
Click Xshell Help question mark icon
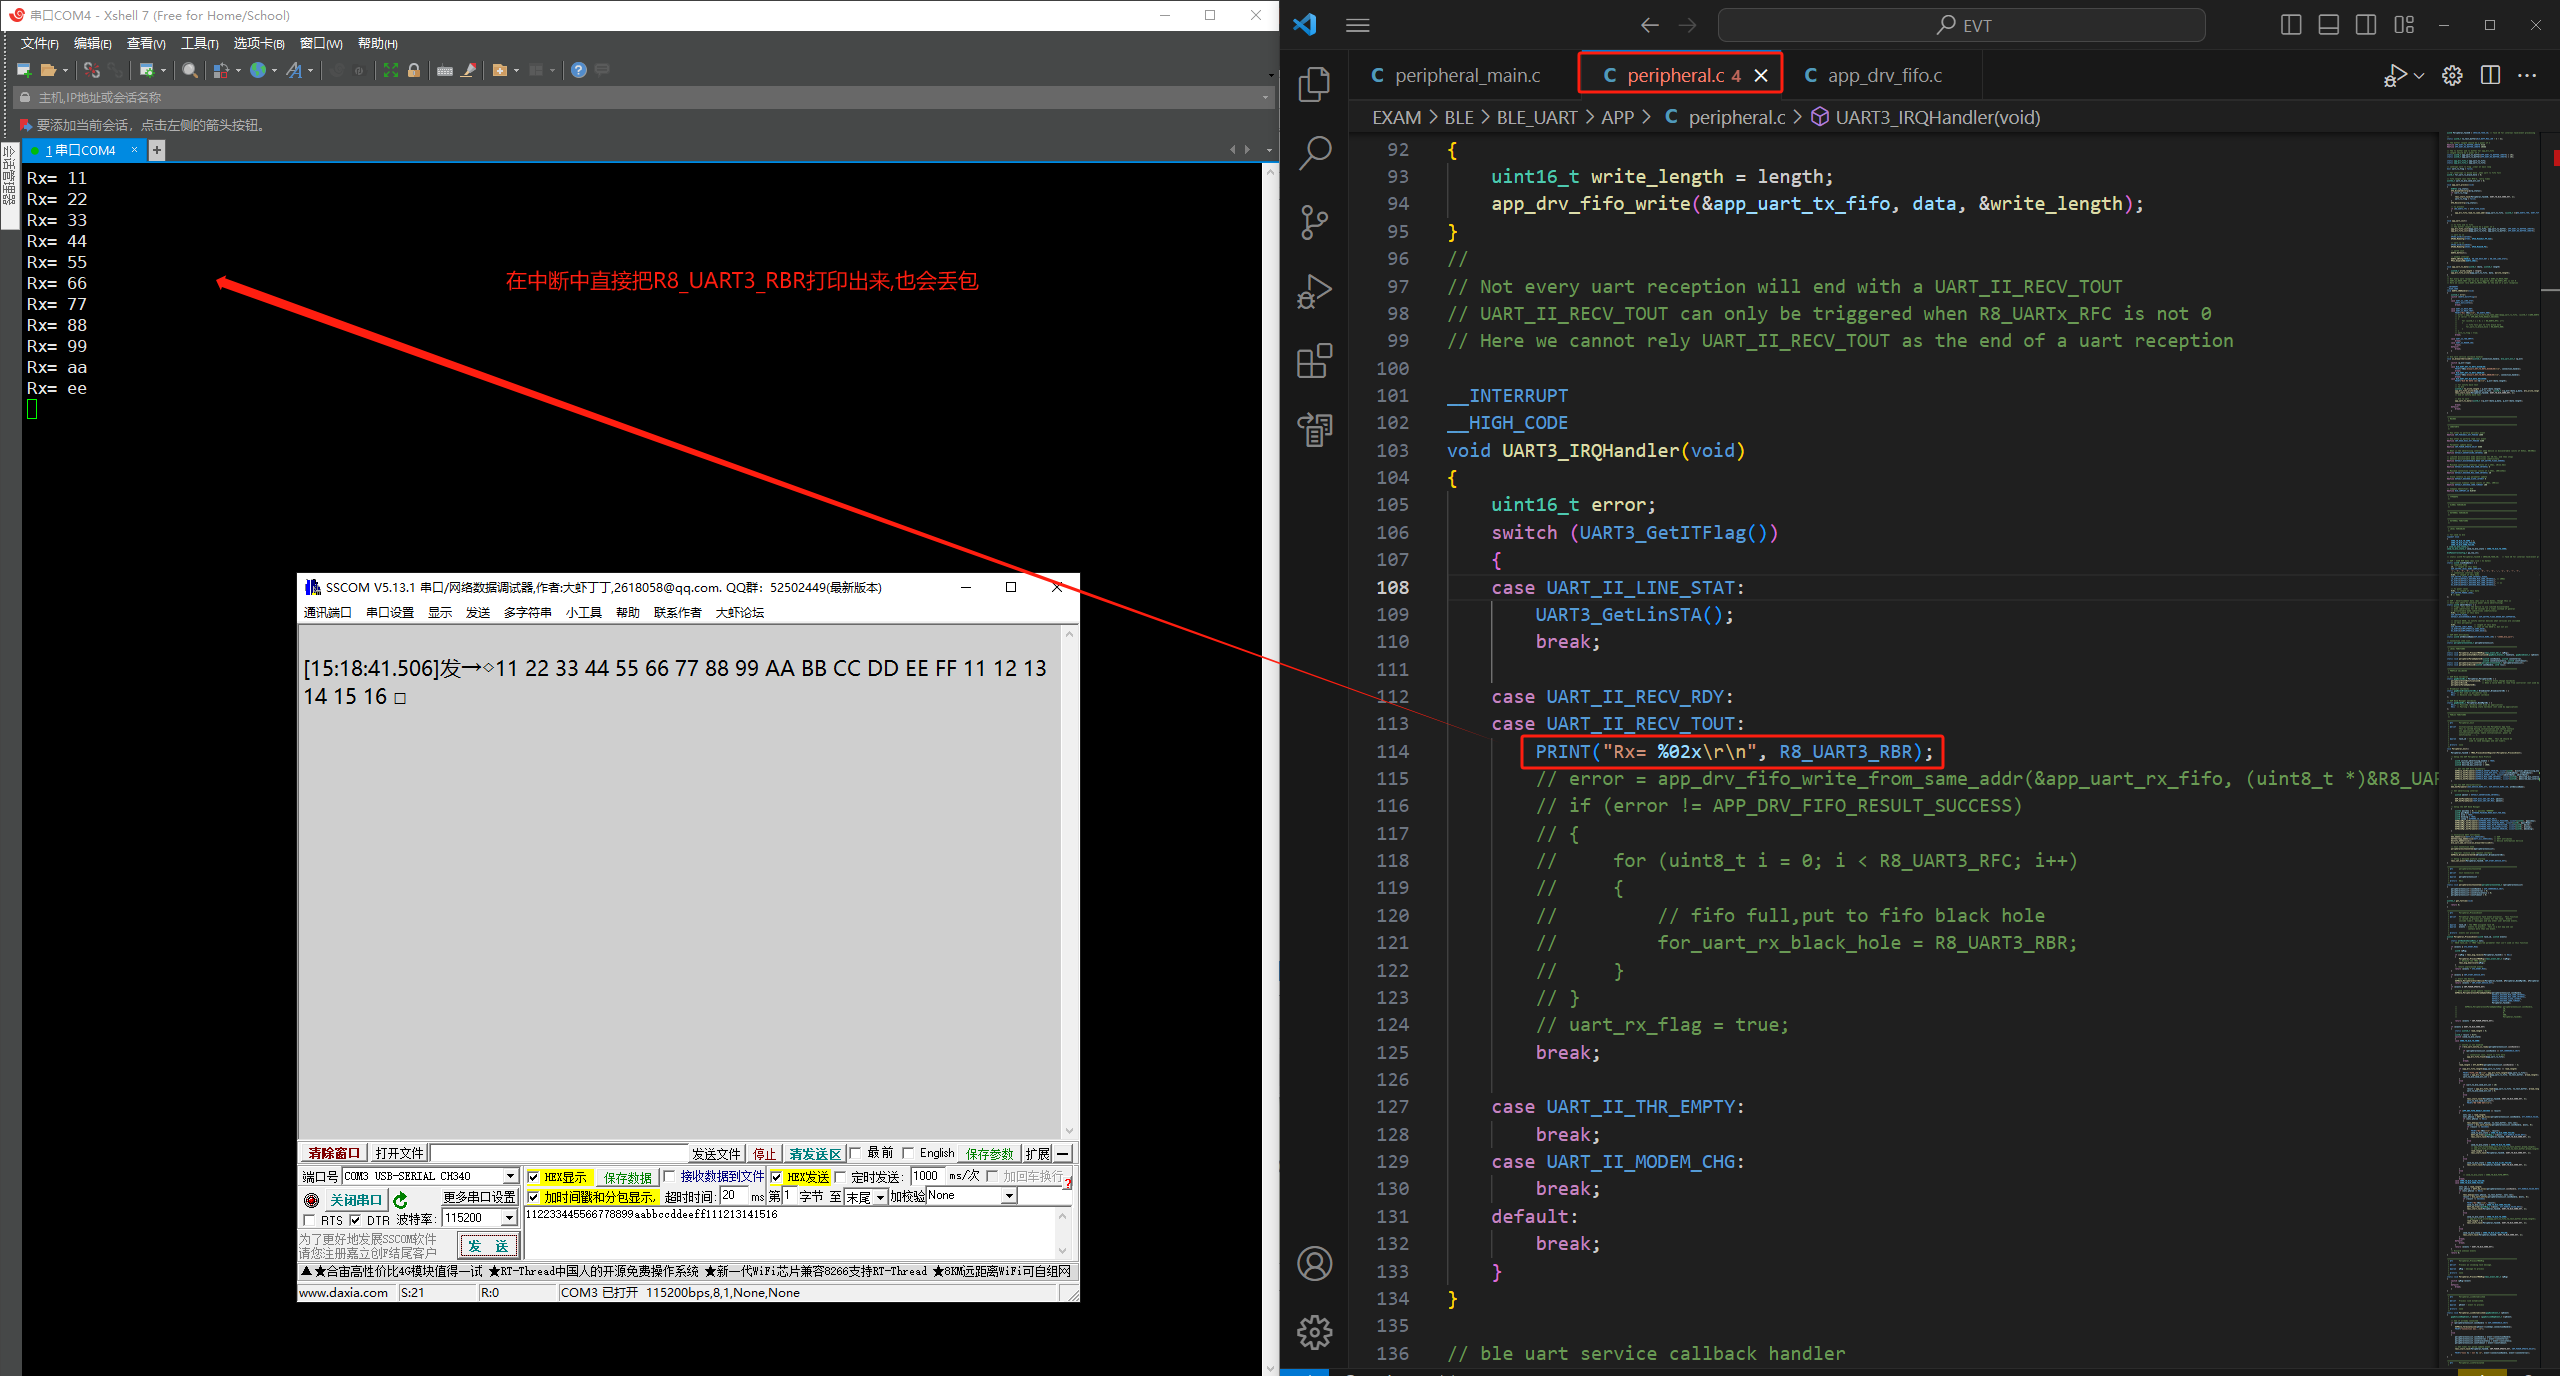(578, 70)
